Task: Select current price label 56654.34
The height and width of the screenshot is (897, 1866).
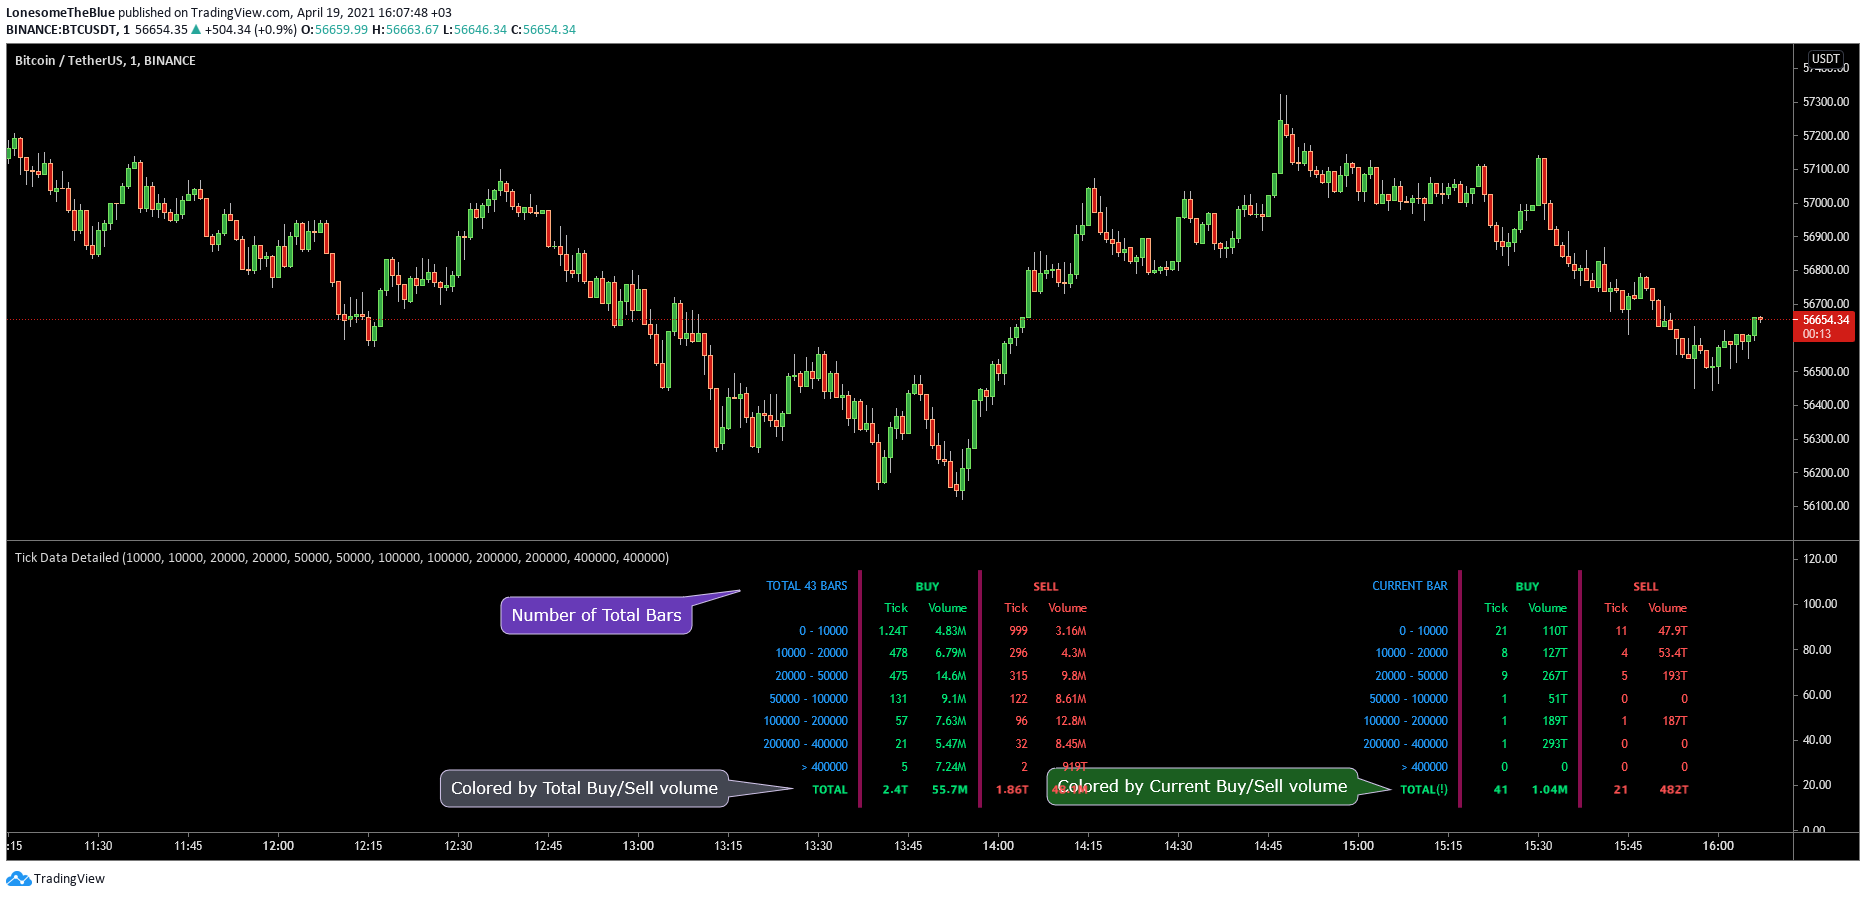Action: point(1826,320)
